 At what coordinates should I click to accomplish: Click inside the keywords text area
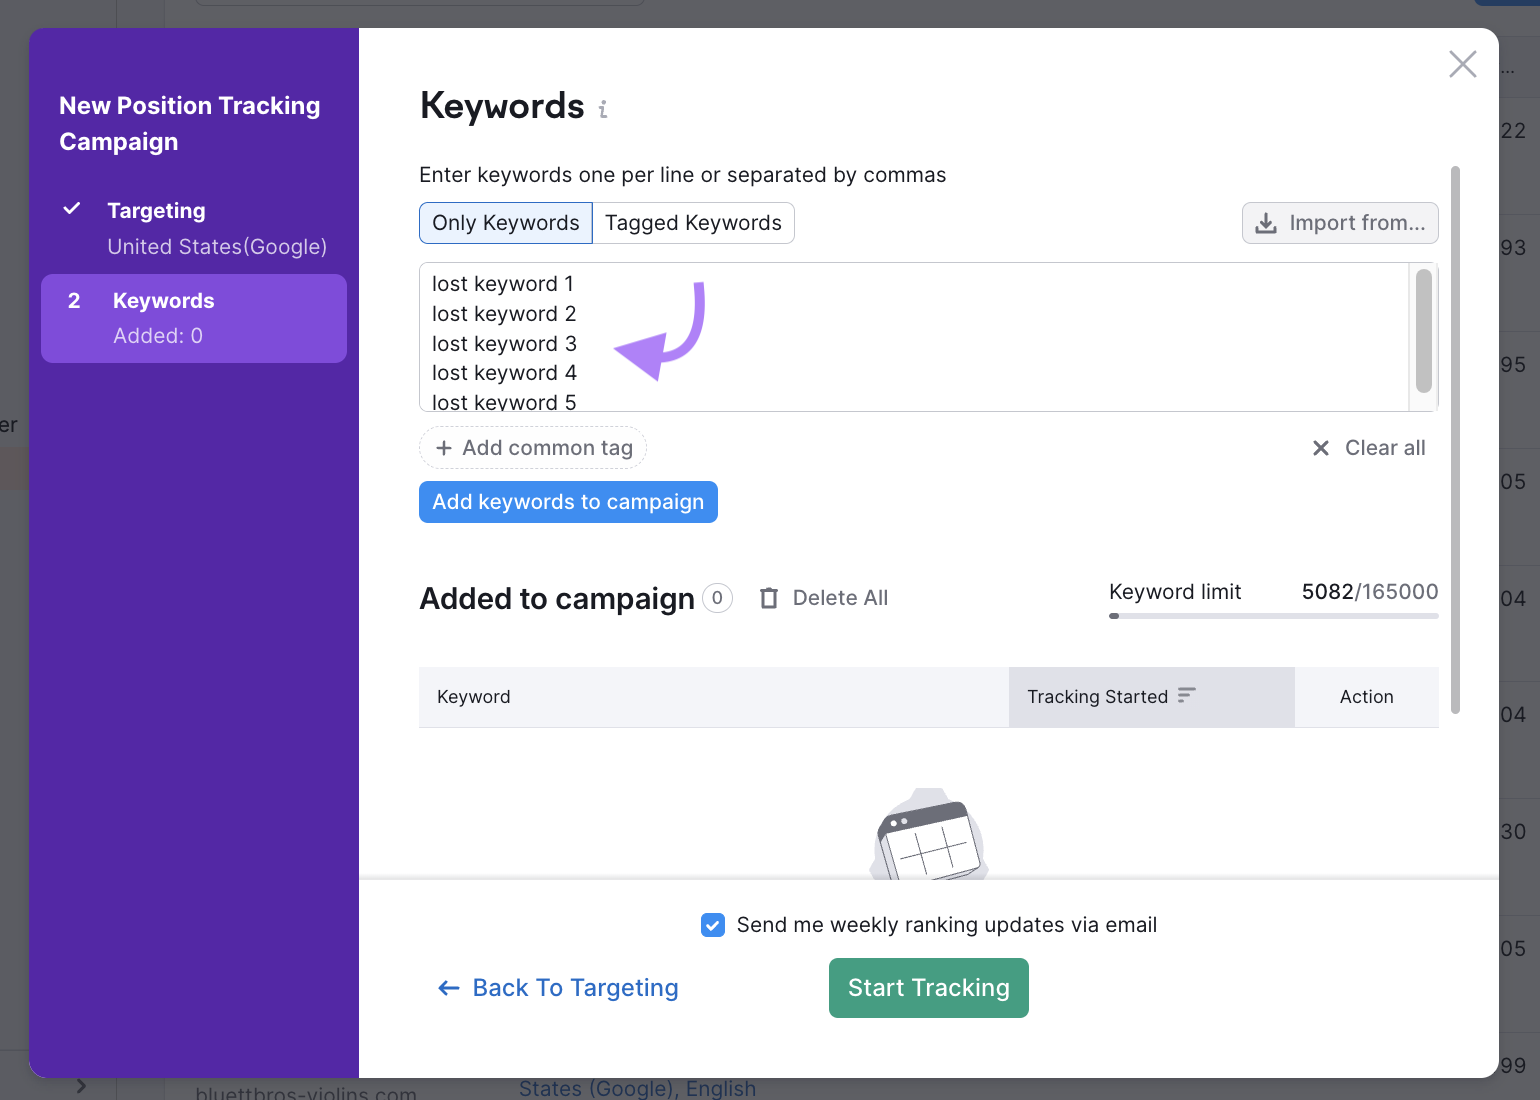coord(913,337)
